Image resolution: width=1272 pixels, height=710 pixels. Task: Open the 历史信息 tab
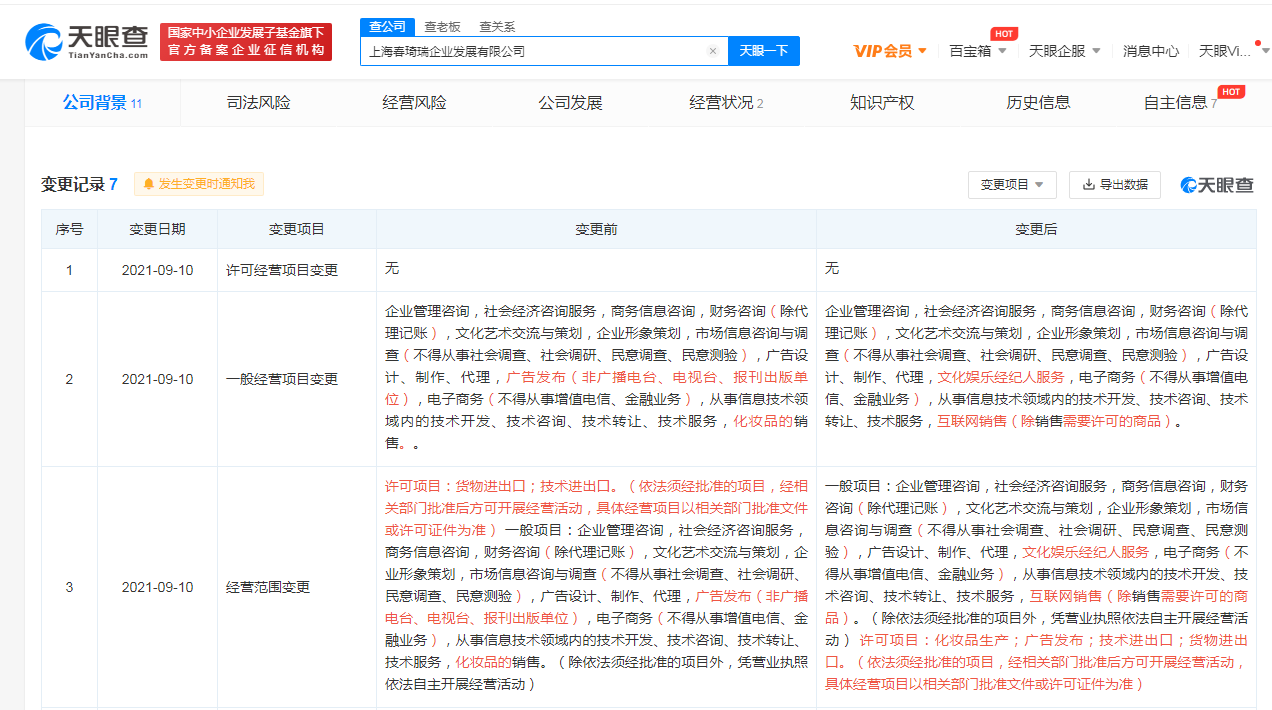pos(1038,102)
